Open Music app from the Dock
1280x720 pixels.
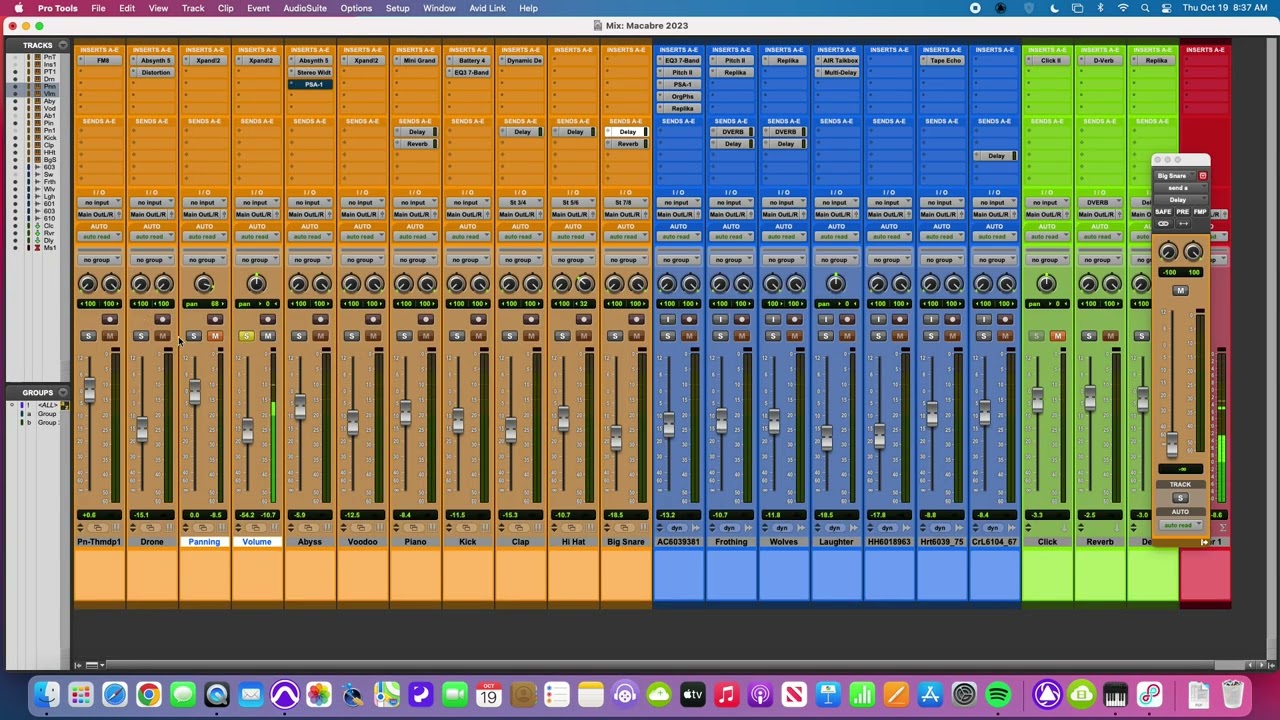coord(726,694)
